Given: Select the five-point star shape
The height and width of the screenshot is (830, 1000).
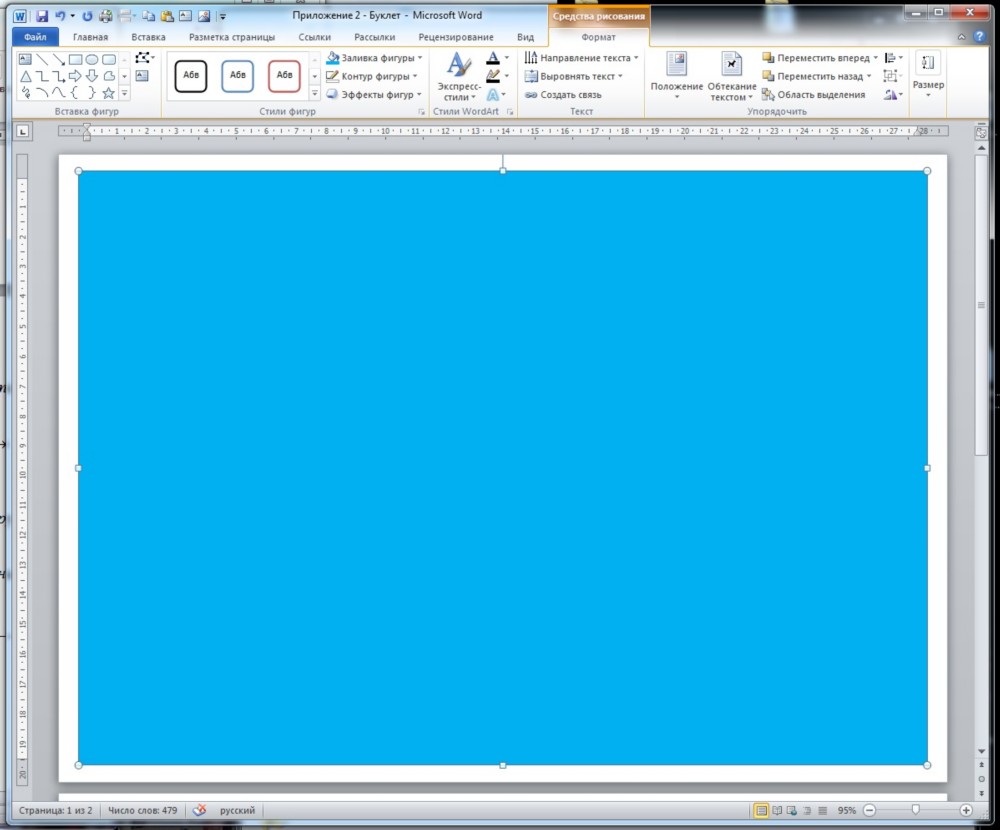Looking at the screenshot, I should (108, 93).
